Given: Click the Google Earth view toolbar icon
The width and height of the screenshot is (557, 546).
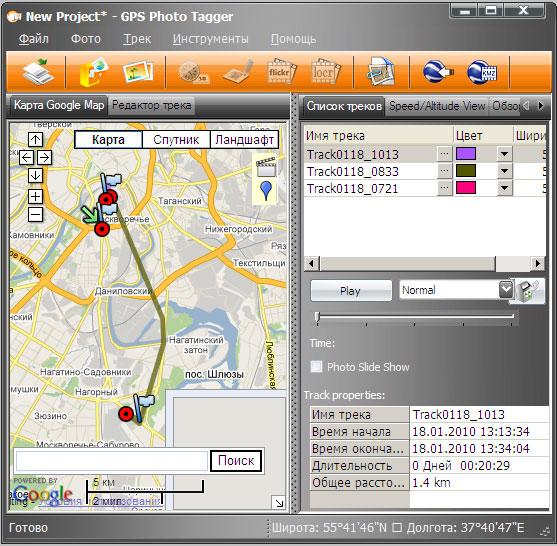Looking at the screenshot, I should coord(438,72).
